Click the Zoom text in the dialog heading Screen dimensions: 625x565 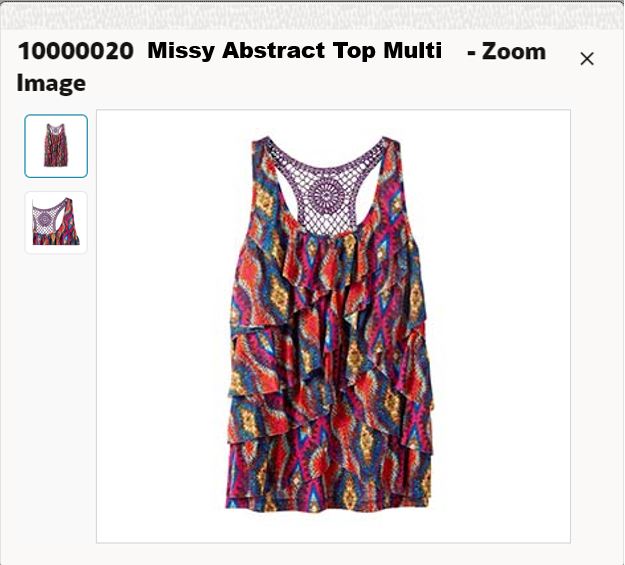pyautogui.click(x=514, y=52)
